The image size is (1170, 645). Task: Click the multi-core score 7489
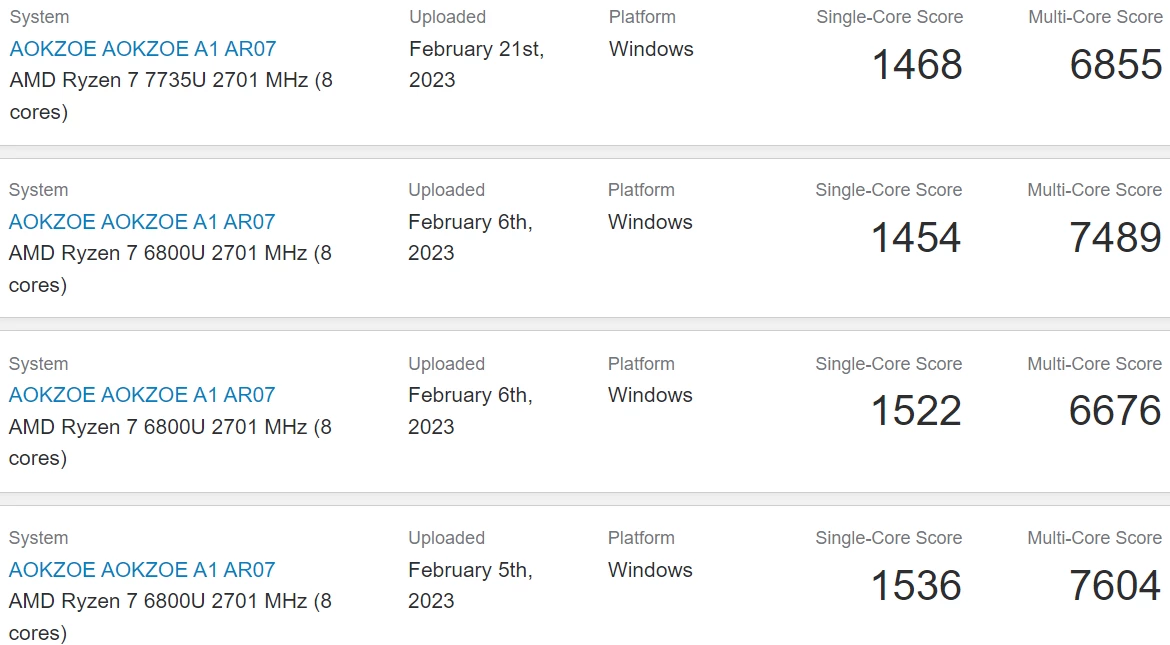(x=1115, y=238)
